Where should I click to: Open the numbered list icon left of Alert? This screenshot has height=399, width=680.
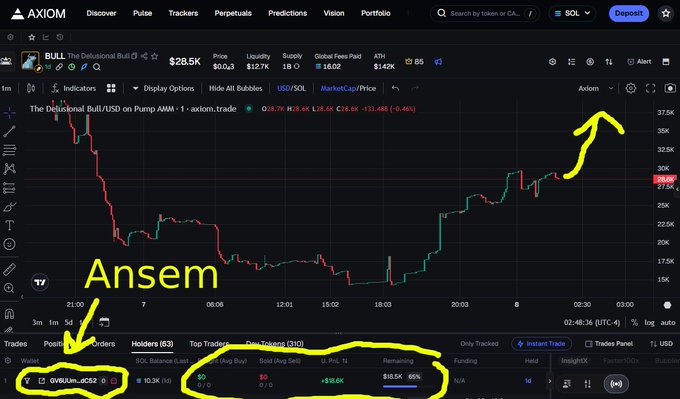572,62
